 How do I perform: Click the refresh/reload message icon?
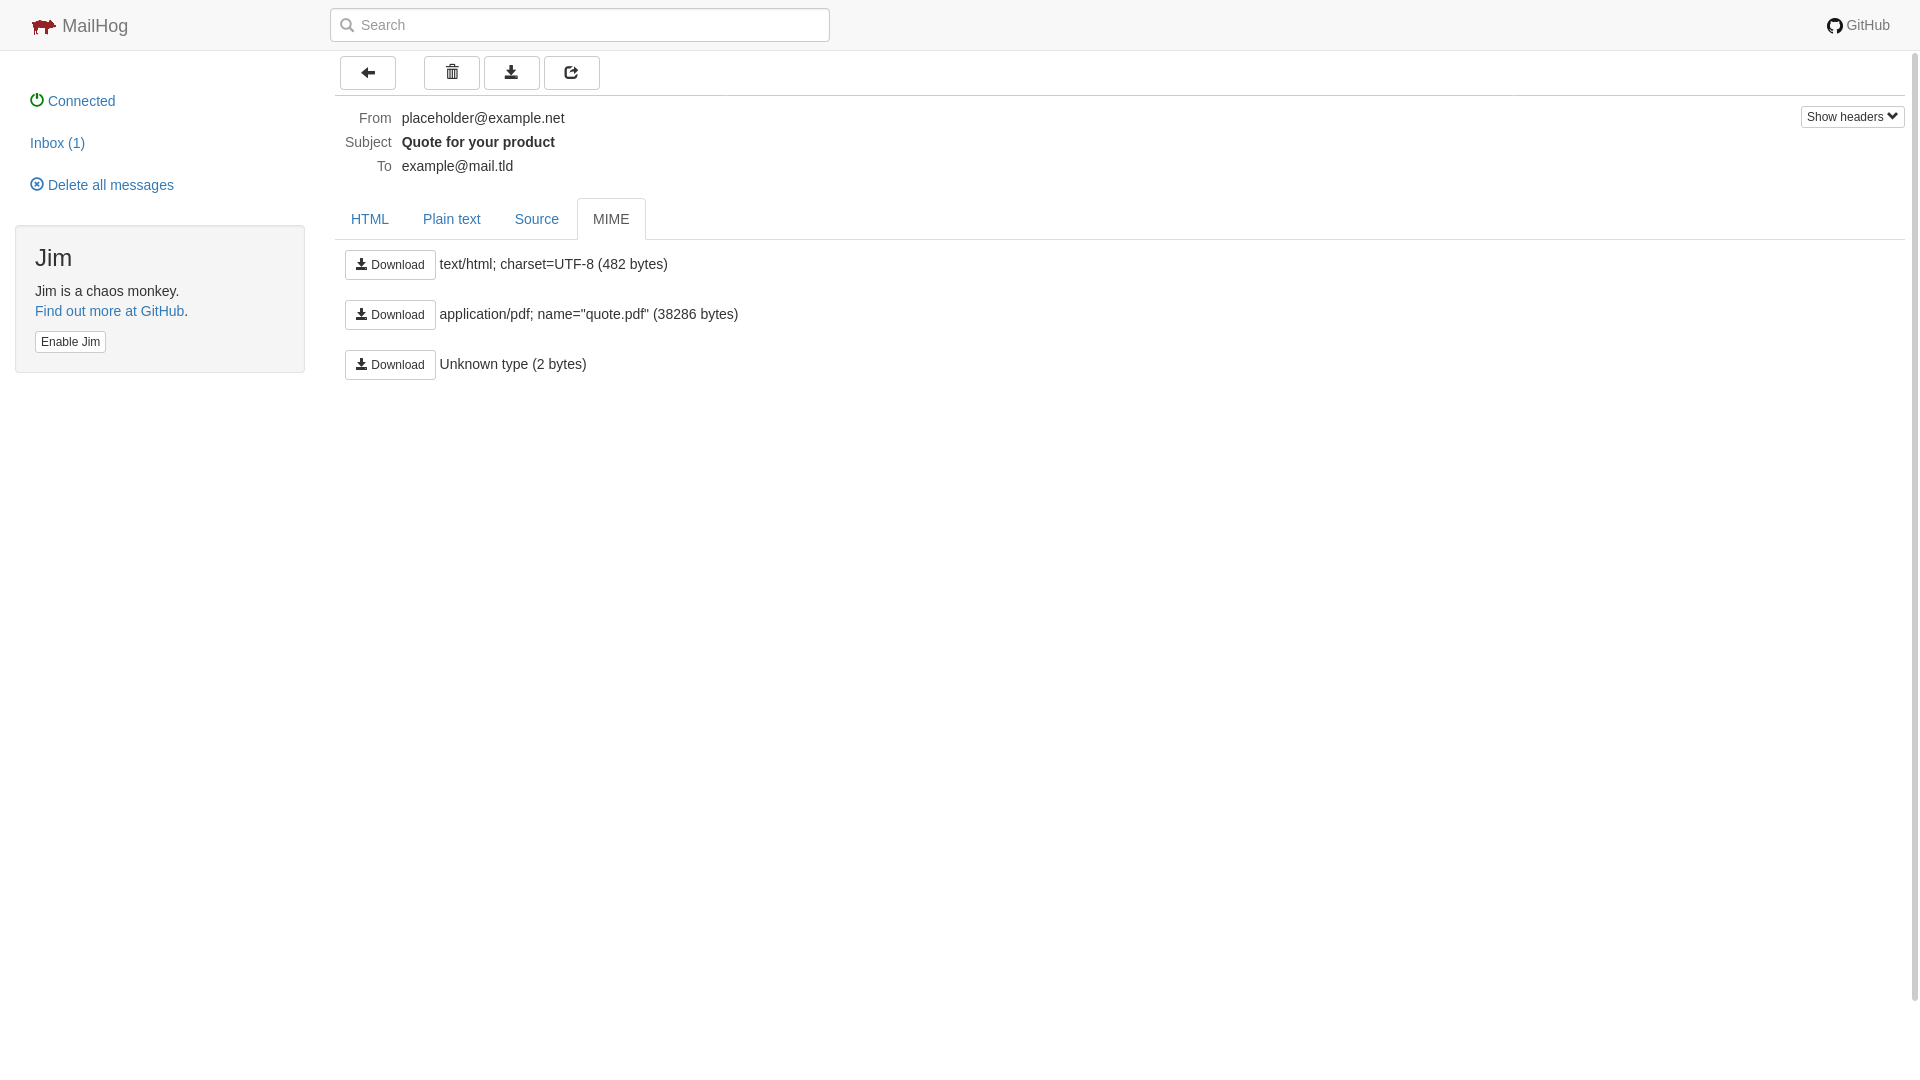coord(571,73)
